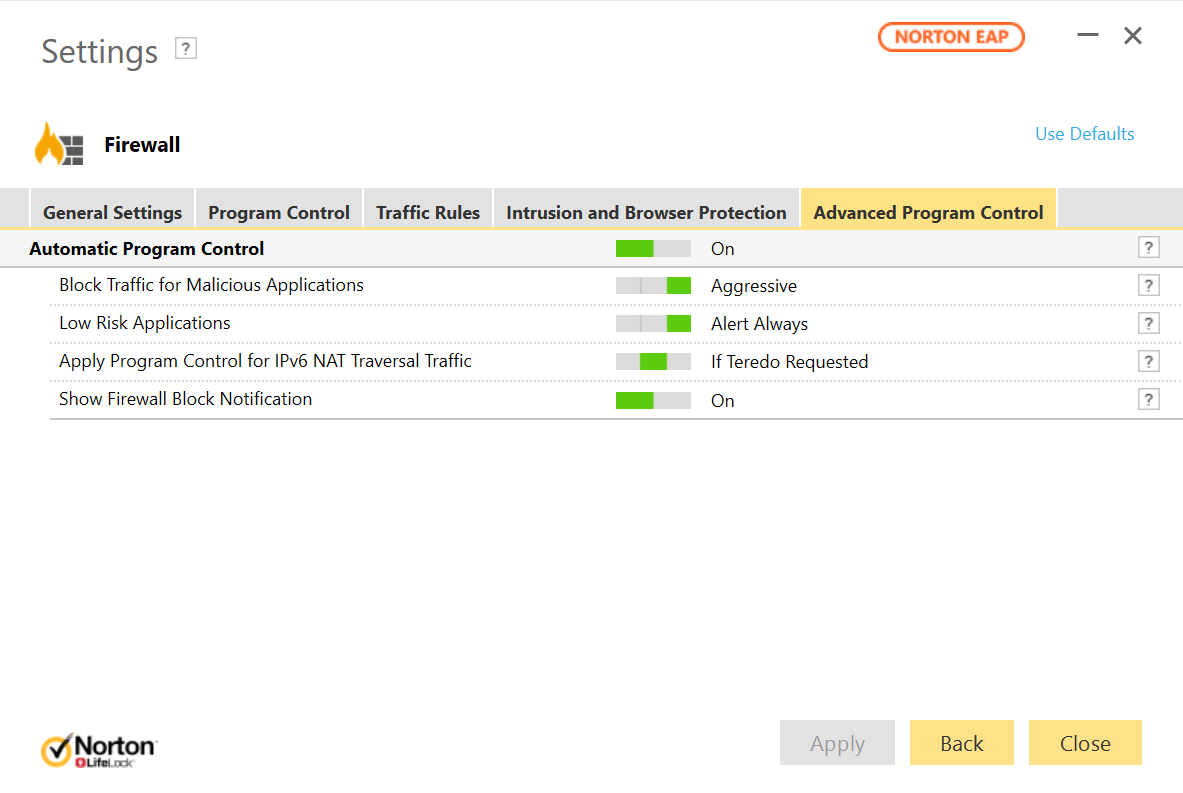
Task: Open the Program Control tab
Action: (x=279, y=212)
